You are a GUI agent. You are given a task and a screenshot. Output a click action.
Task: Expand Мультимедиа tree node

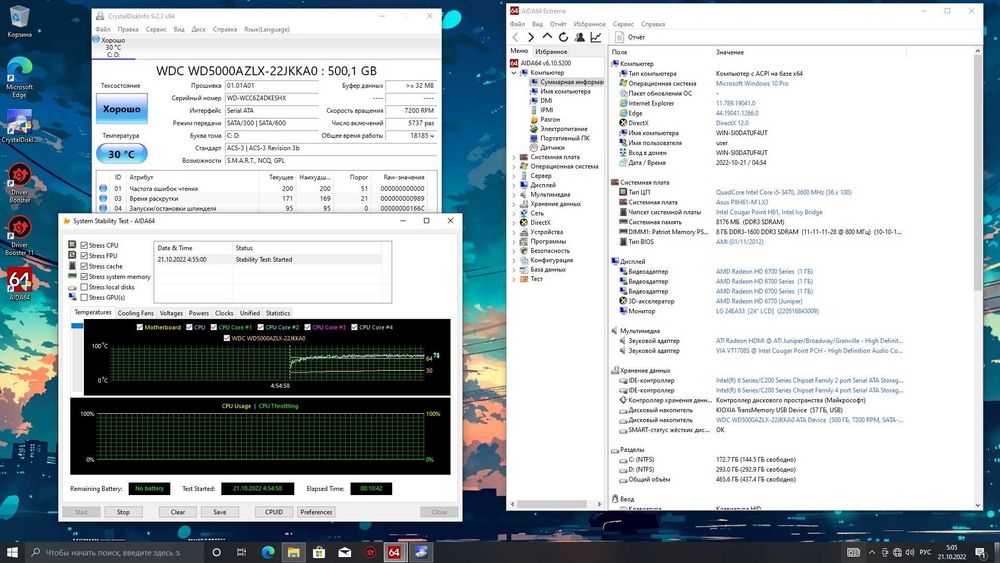point(514,194)
